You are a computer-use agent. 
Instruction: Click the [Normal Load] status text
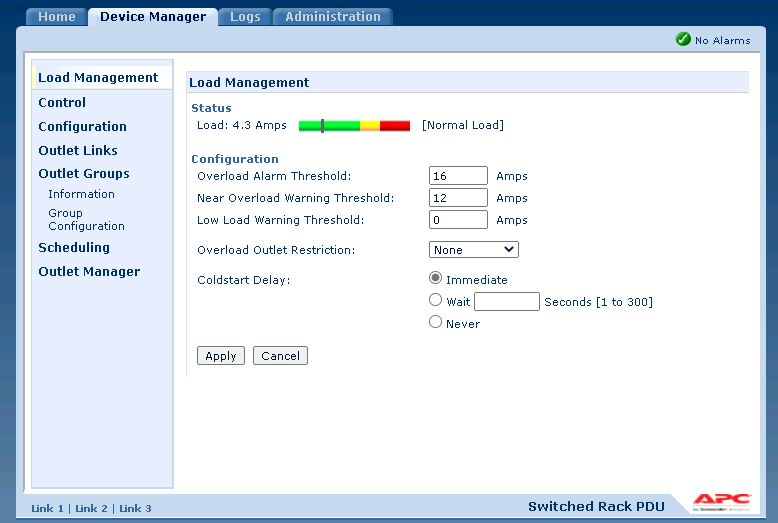[463, 125]
